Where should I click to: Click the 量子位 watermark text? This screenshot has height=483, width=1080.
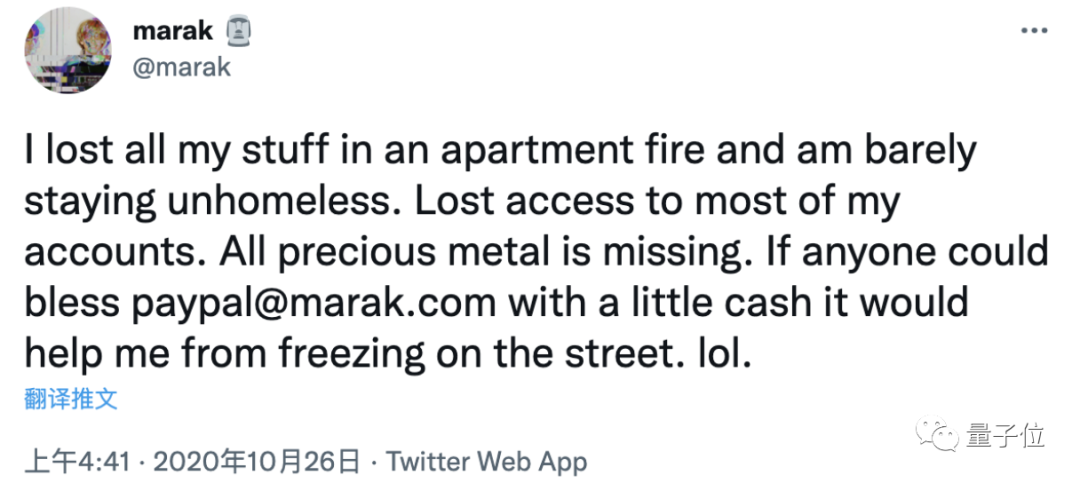pyautogui.click(x=1006, y=435)
